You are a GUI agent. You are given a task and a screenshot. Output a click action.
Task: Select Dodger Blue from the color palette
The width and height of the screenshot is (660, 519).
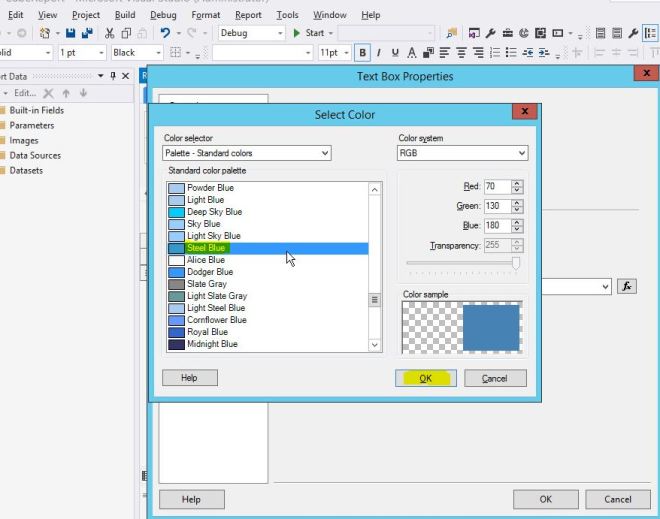point(210,272)
